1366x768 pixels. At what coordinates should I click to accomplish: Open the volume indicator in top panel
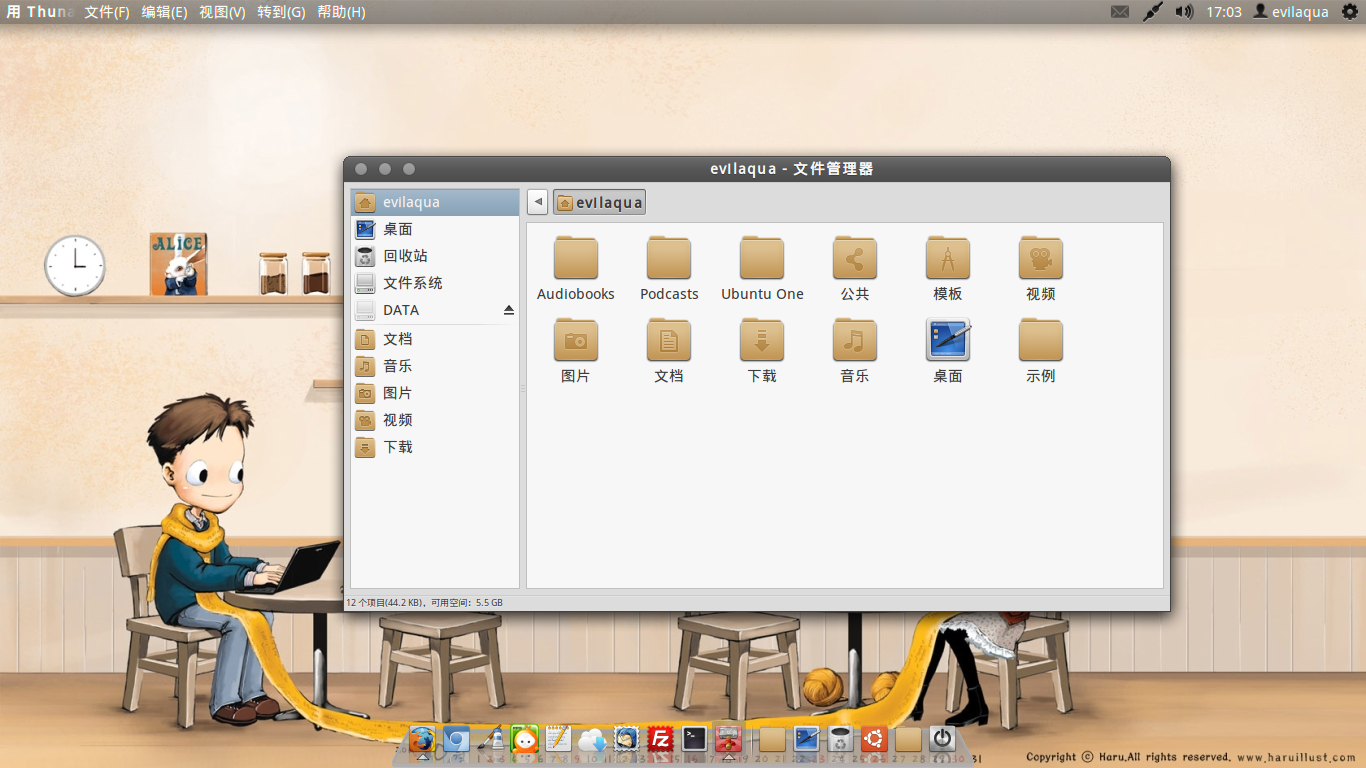[1184, 12]
